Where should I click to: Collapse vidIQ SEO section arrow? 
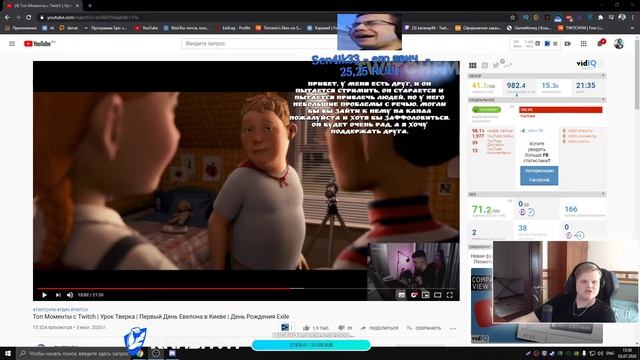(603, 194)
